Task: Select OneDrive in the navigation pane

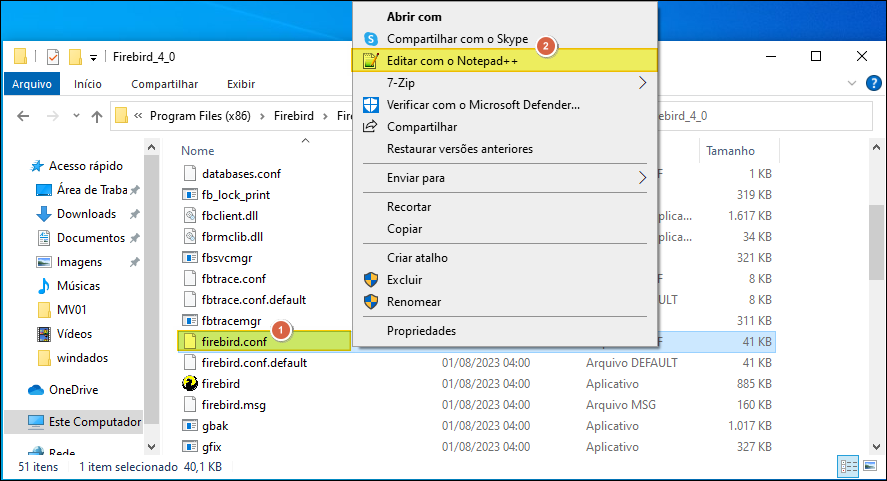Action: point(74,390)
